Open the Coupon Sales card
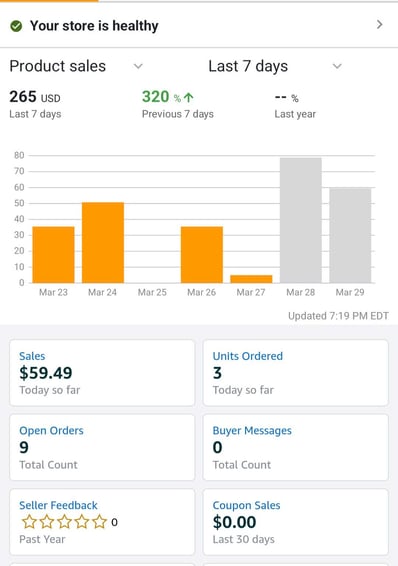This screenshot has width=398, height=566. point(296,522)
